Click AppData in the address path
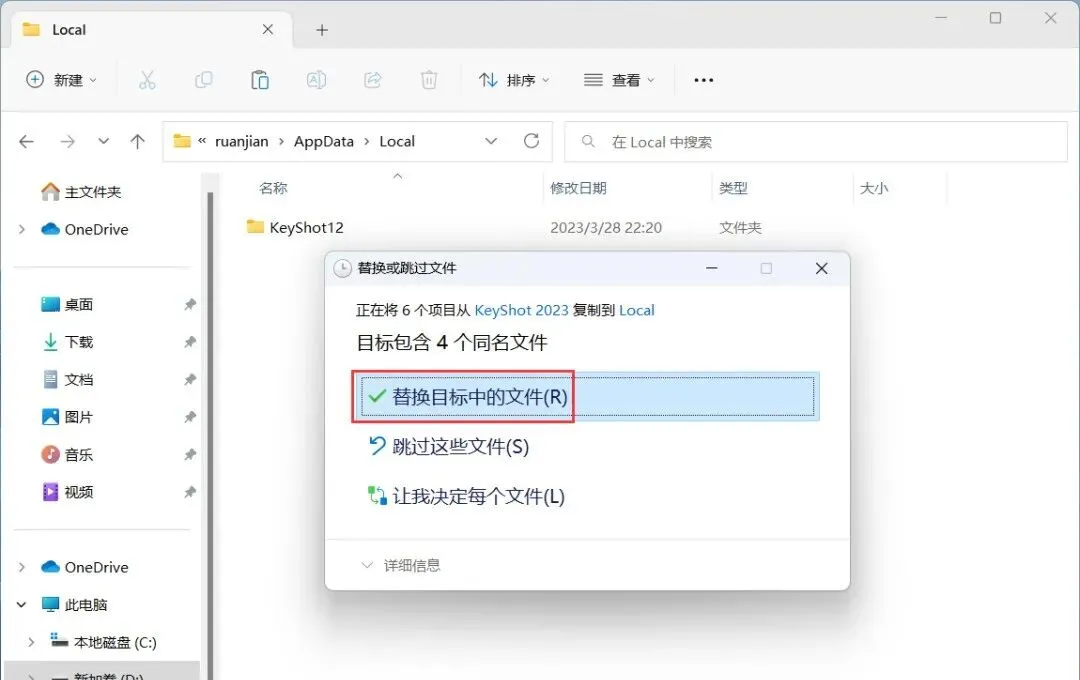 click(x=324, y=141)
